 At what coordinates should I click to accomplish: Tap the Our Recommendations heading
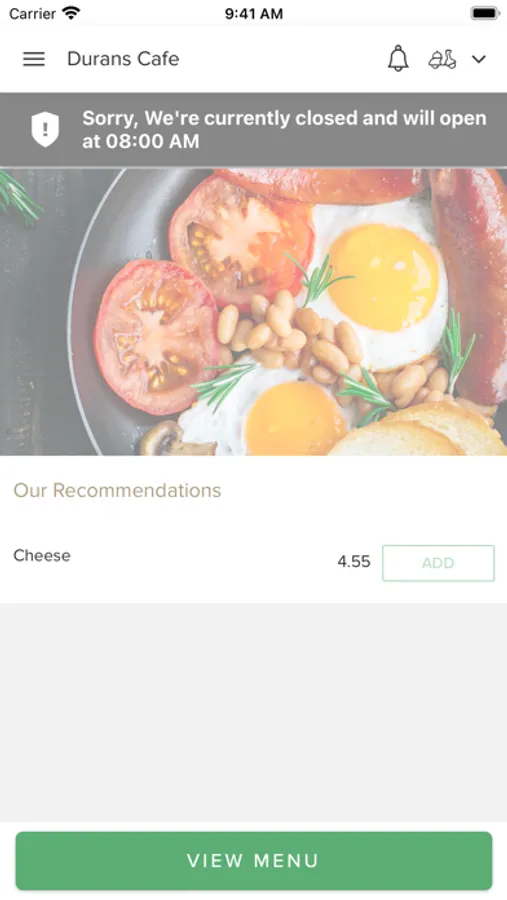[117, 490]
